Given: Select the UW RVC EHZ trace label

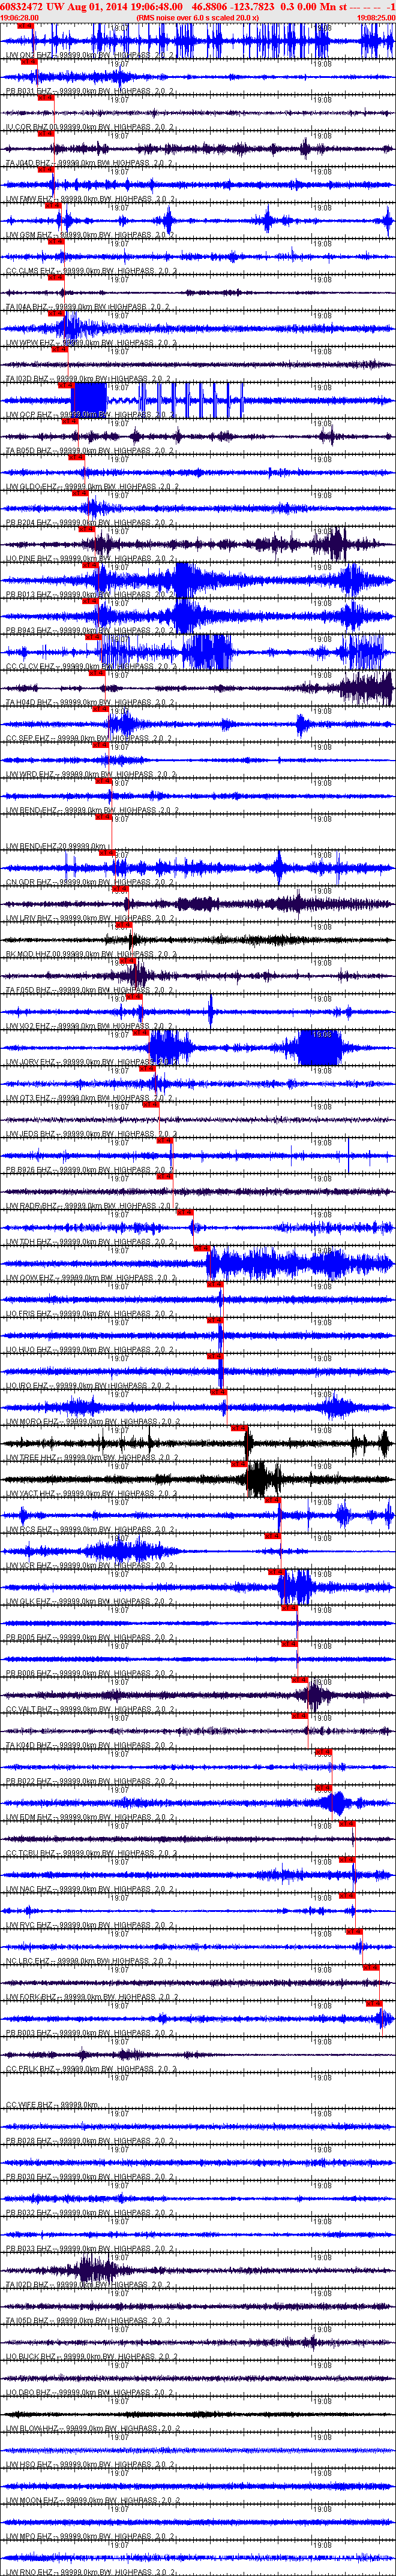Looking at the screenshot, I should coord(91,1927).
